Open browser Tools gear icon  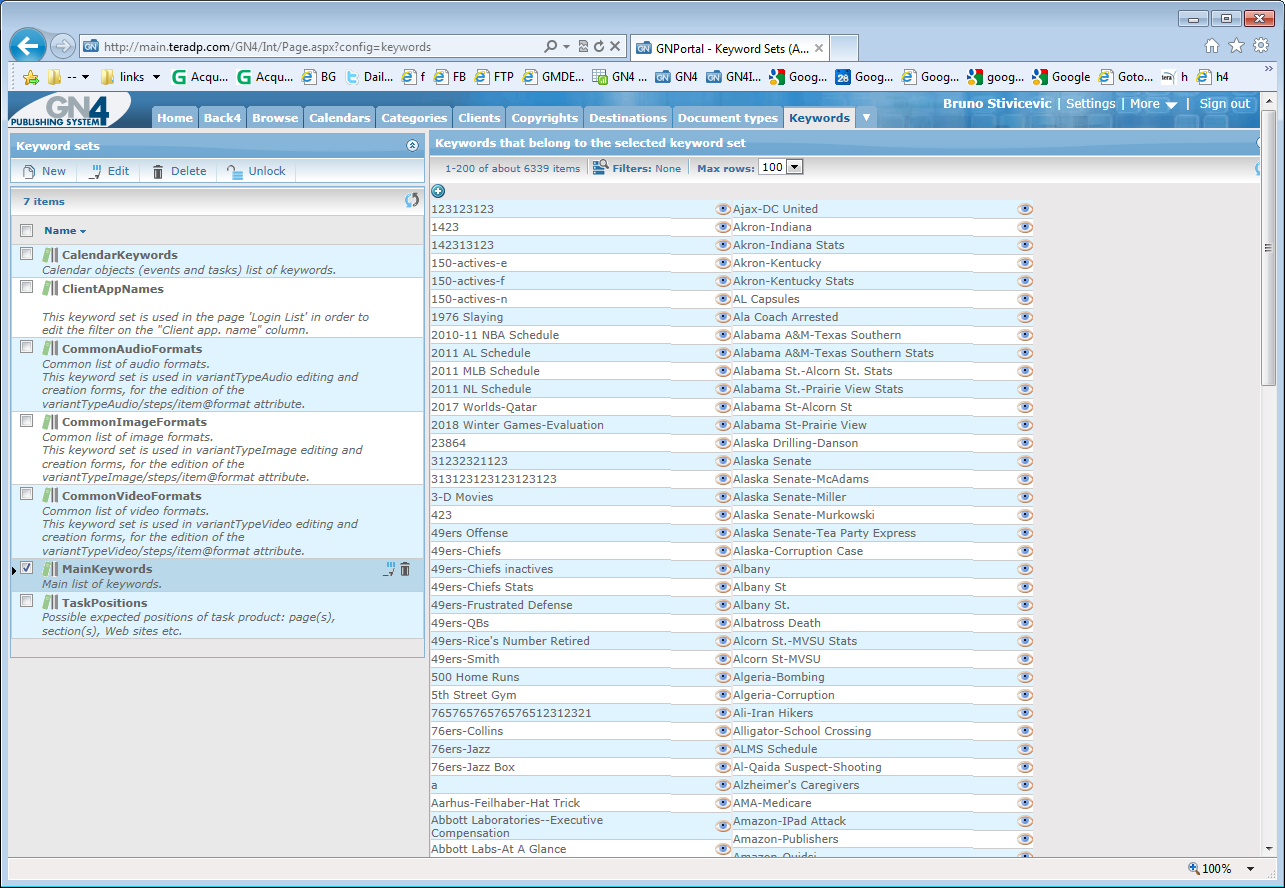pyautogui.click(x=1261, y=46)
